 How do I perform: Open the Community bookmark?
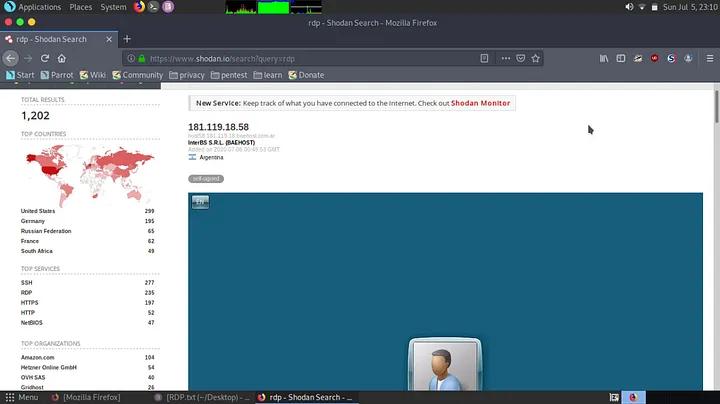(x=138, y=75)
